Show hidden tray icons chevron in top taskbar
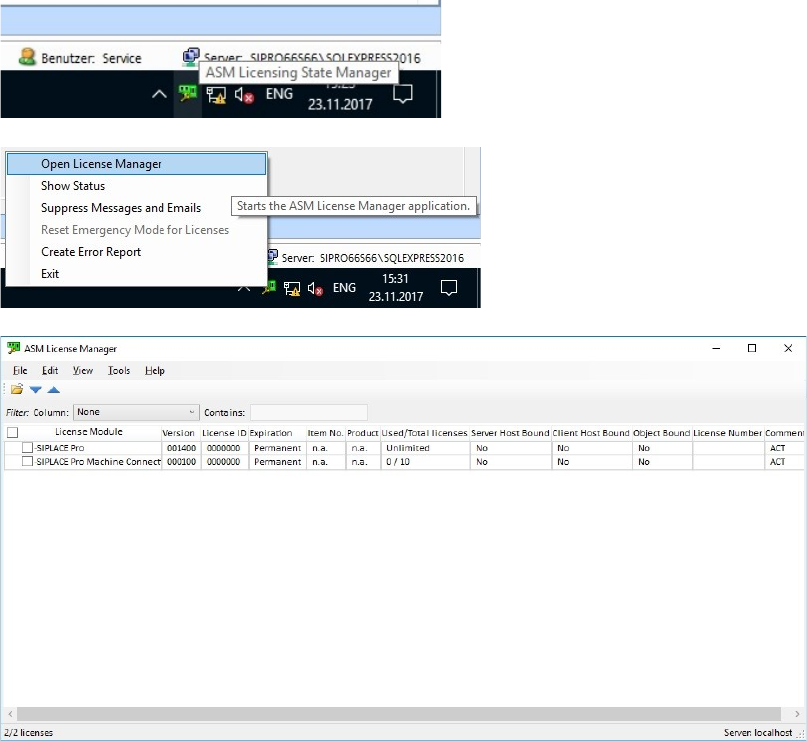 pos(160,94)
